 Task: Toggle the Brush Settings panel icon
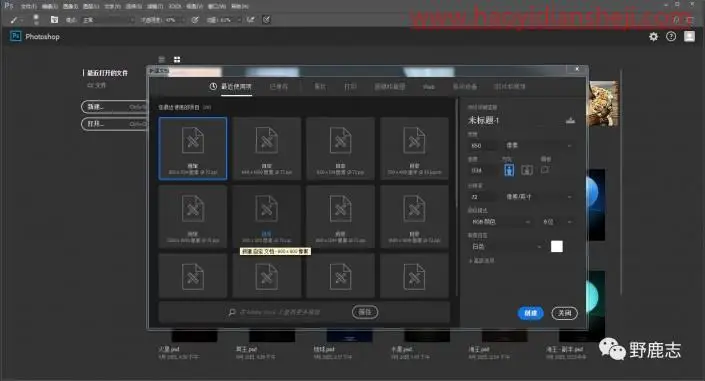click(x=54, y=20)
